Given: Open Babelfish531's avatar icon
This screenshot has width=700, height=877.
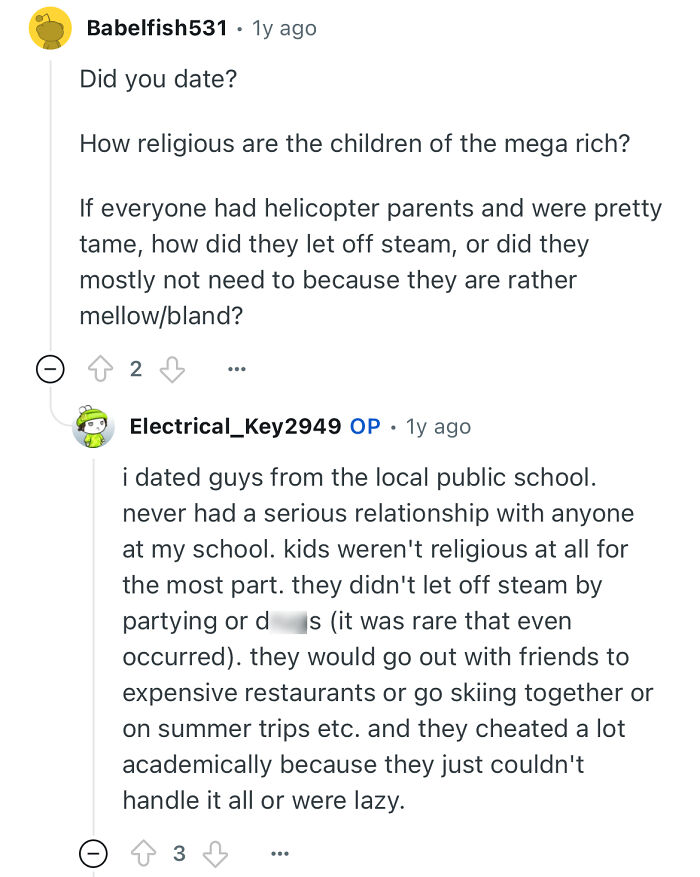Looking at the screenshot, I should tap(46, 28).
